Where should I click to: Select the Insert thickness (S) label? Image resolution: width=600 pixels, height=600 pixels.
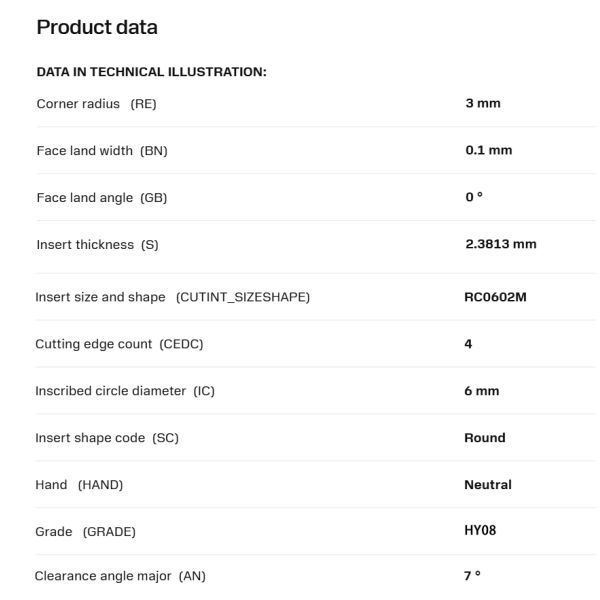point(97,245)
